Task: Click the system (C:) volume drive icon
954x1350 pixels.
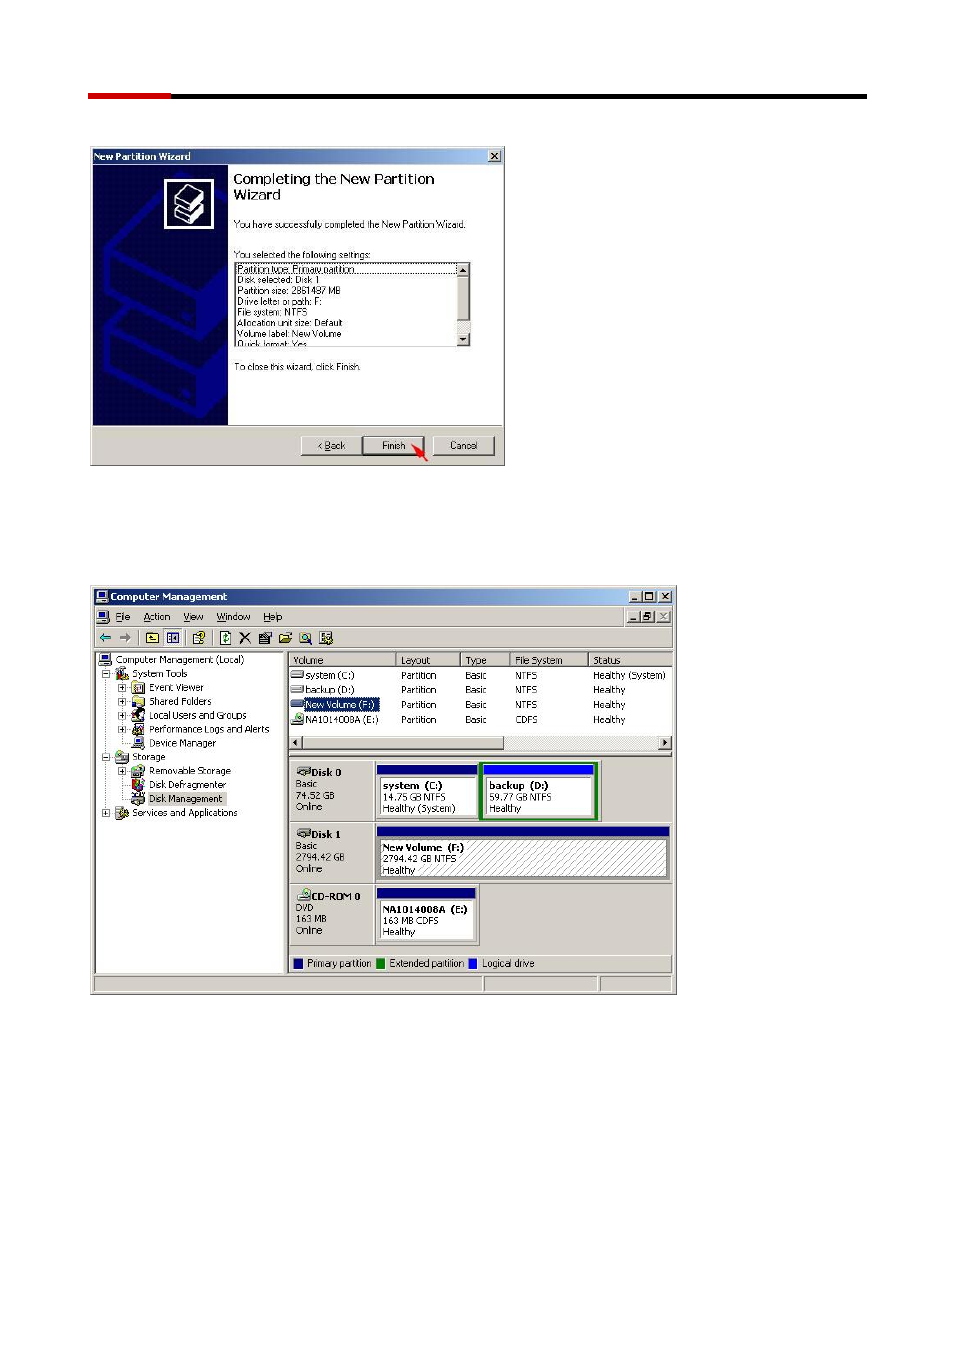Action: click(x=297, y=675)
